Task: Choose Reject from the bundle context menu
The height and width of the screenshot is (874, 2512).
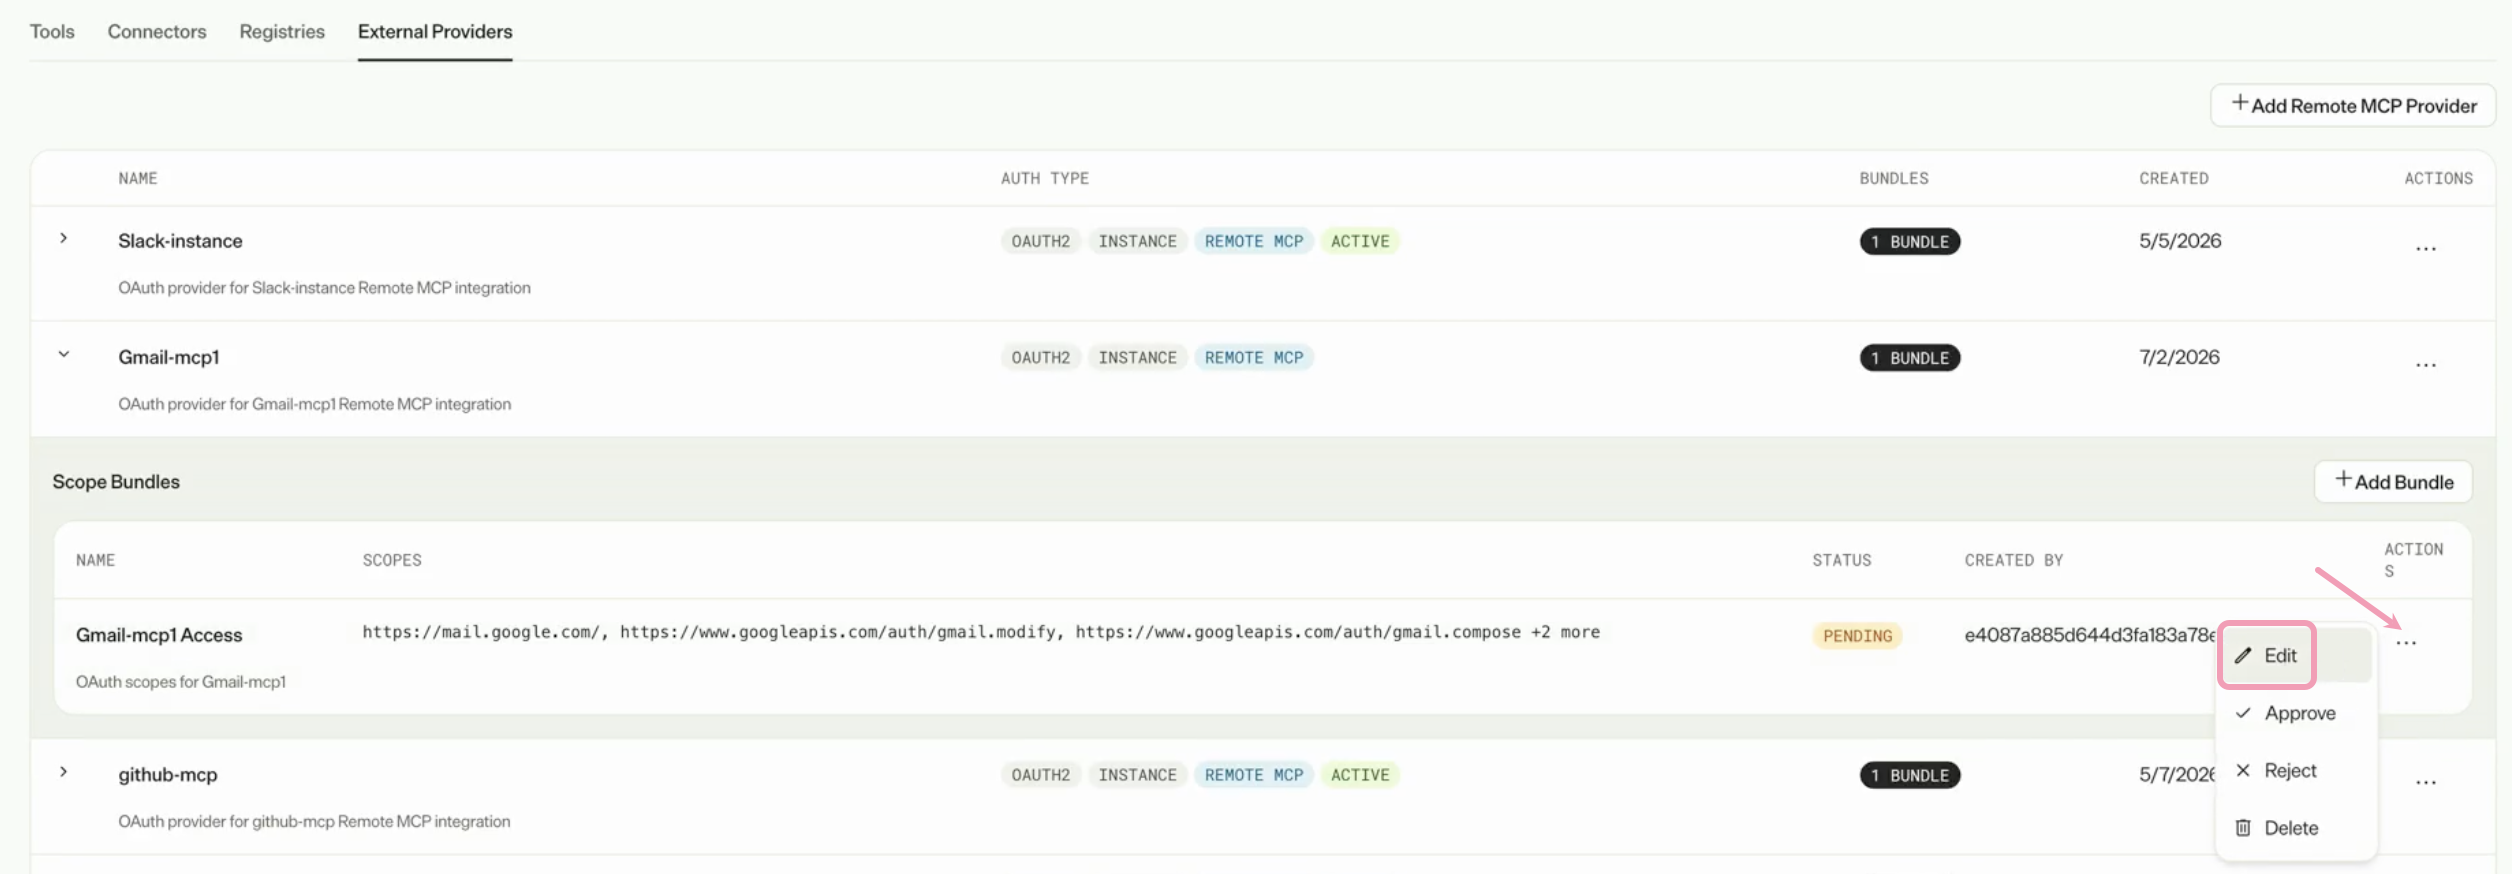Action: point(2295,770)
